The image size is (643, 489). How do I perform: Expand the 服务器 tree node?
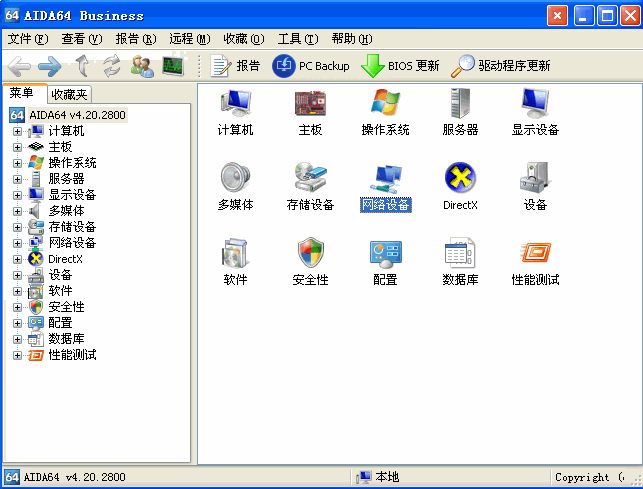(x=17, y=179)
